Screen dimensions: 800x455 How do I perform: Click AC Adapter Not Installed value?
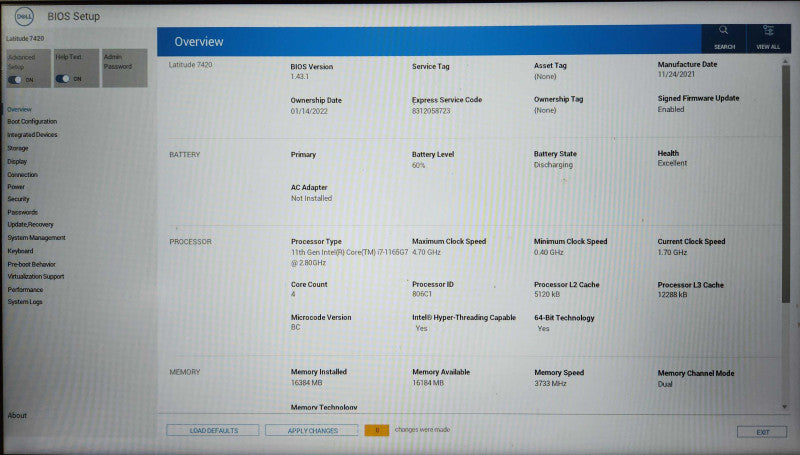pyautogui.click(x=311, y=198)
